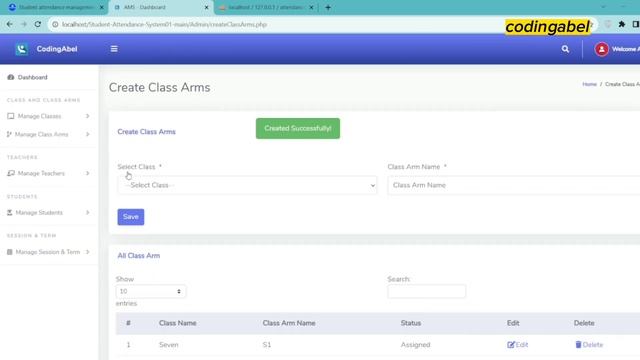Click the Edit link for S1
Image resolution: width=640 pixels, height=360 pixels.
point(518,345)
